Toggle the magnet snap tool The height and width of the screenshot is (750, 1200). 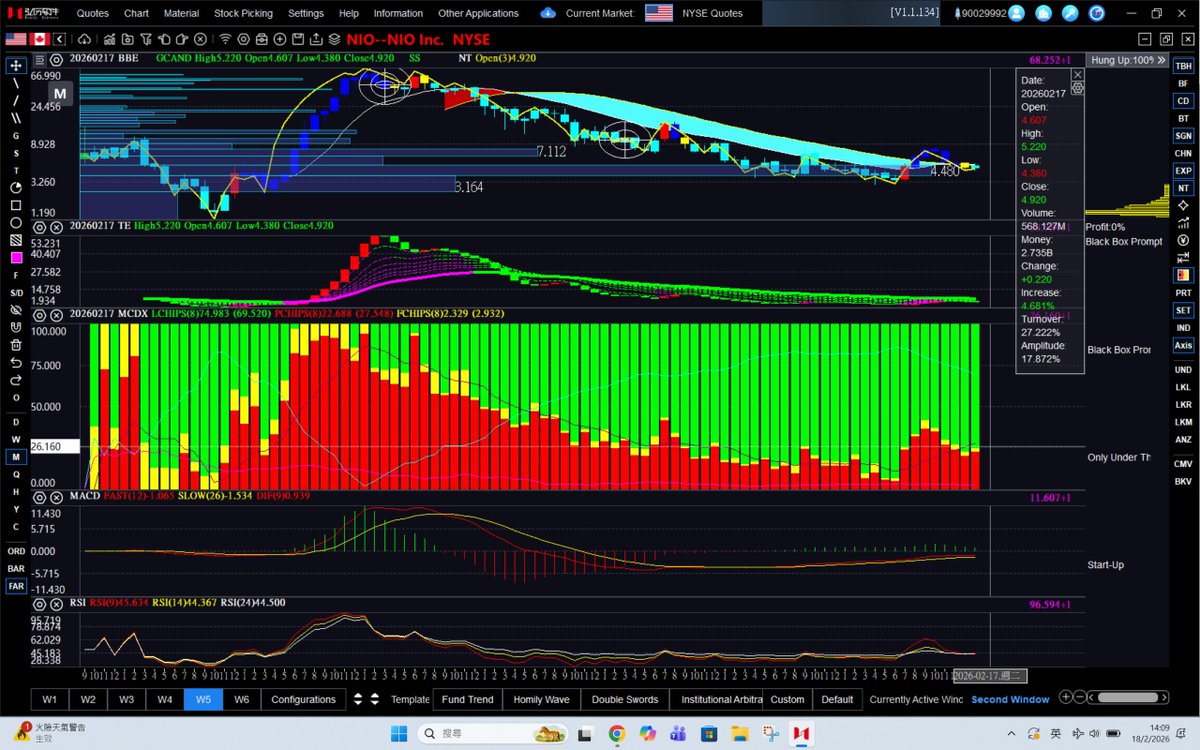16,328
